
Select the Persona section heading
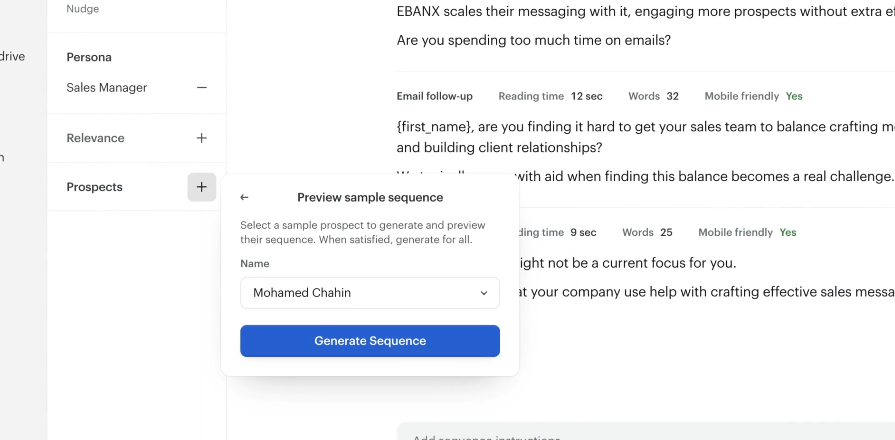point(89,57)
